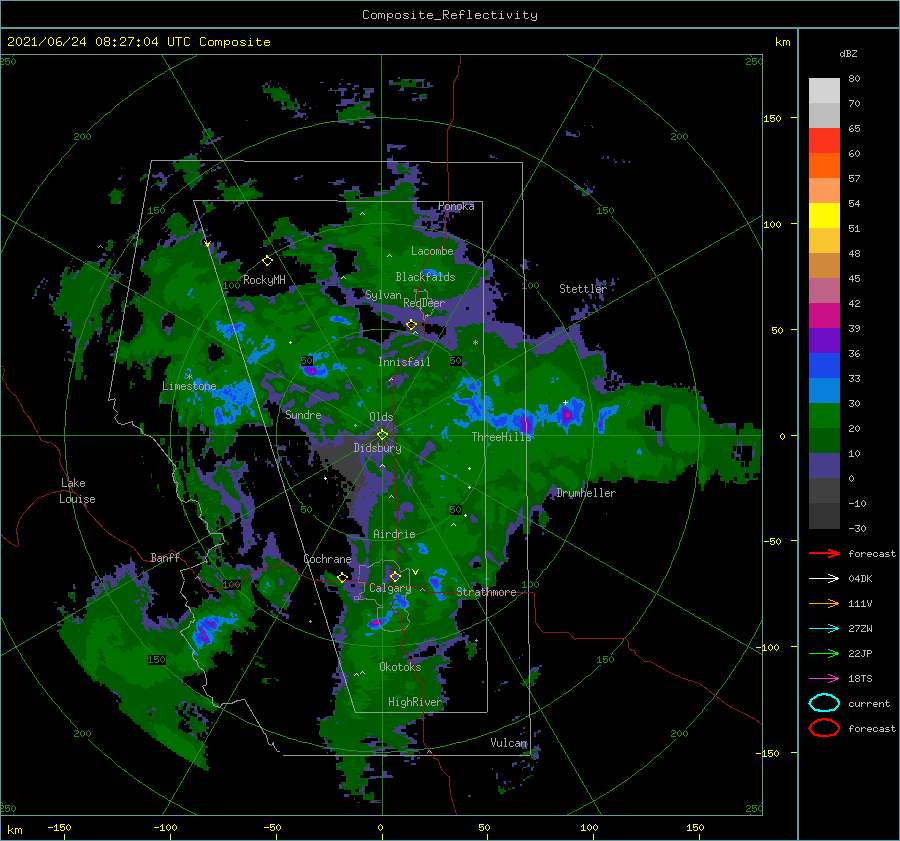This screenshot has width=900, height=841.
Task: Click the HighRiver city label
Action: coord(415,702)
